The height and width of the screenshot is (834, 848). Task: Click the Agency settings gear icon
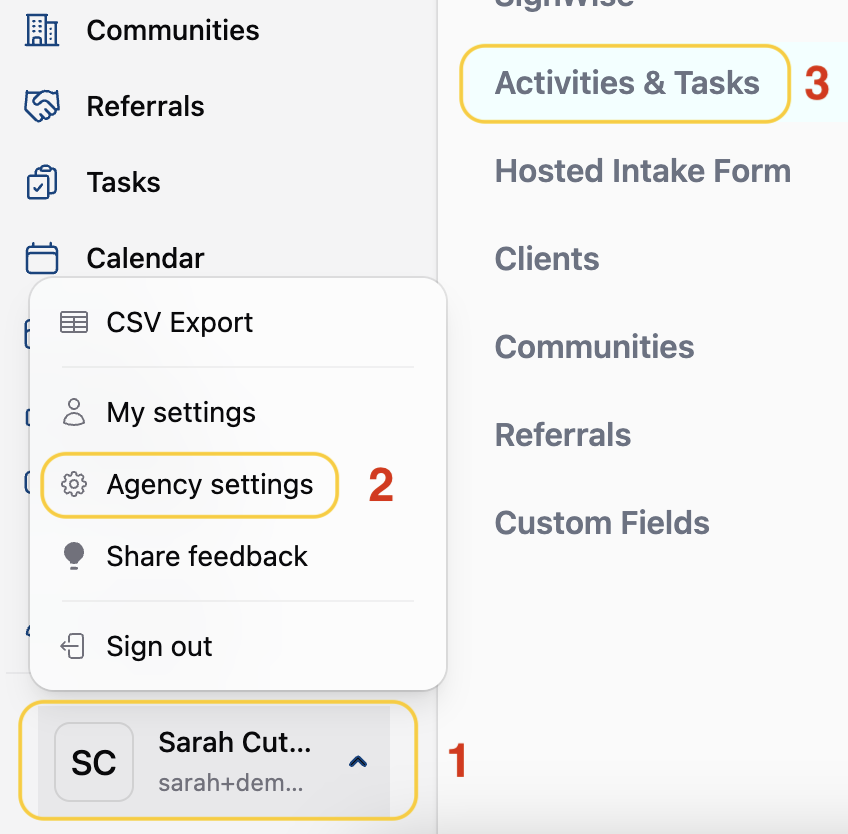(x=74, y=484)
